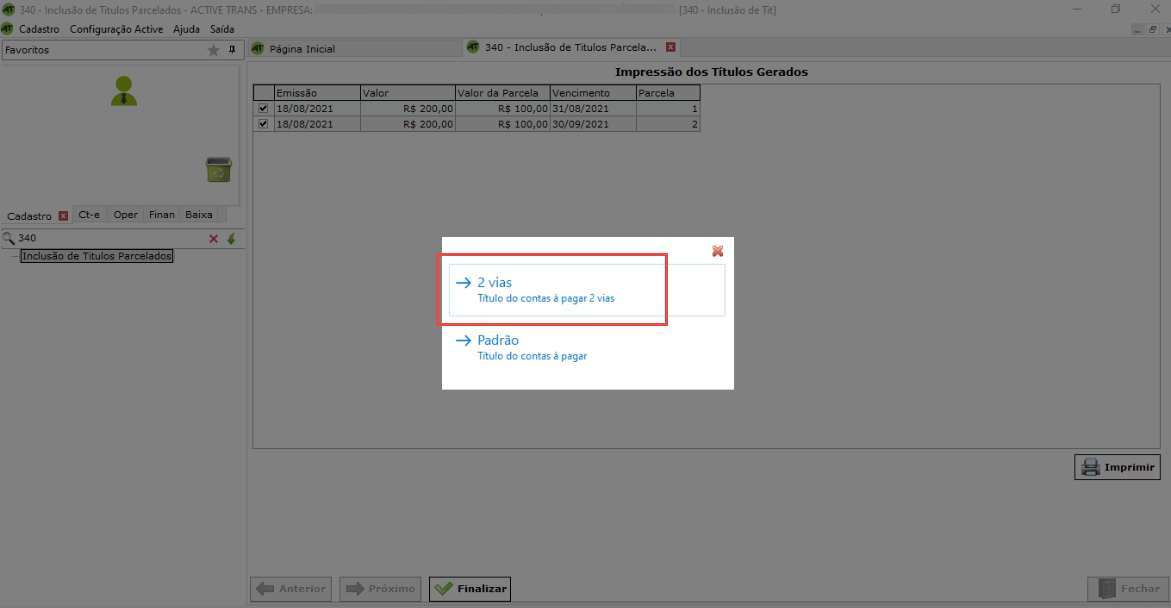Screen dimensions: 1171x608
Task: Close the 340 Inclusão de Títulos tab
Action: (671, 48)
